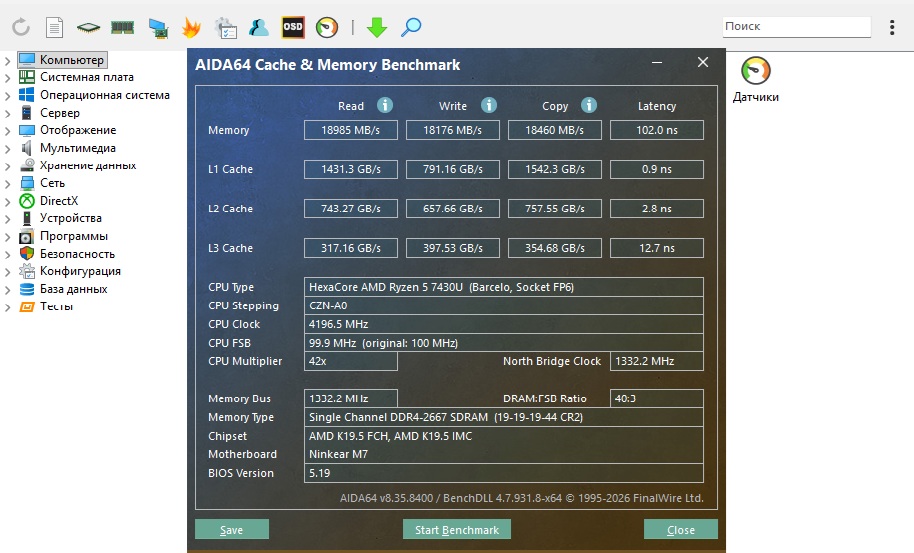Click North Bridge Clock value 1332.2 MHz
The width and height of the screenshot is (914, 553).
coord(657,361)
